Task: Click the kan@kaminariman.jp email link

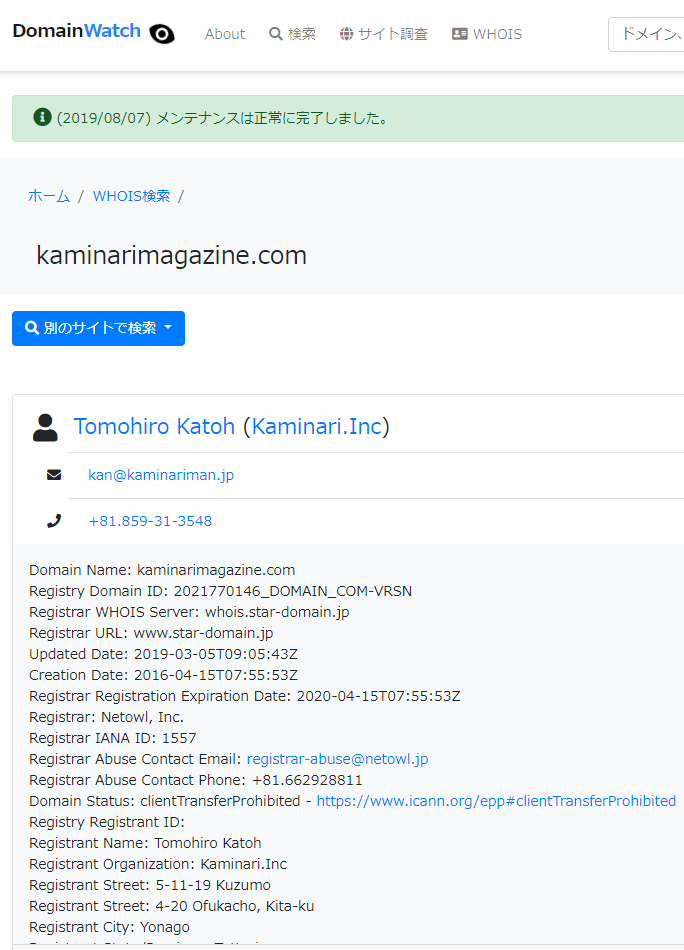Action: tap(161, 475)
